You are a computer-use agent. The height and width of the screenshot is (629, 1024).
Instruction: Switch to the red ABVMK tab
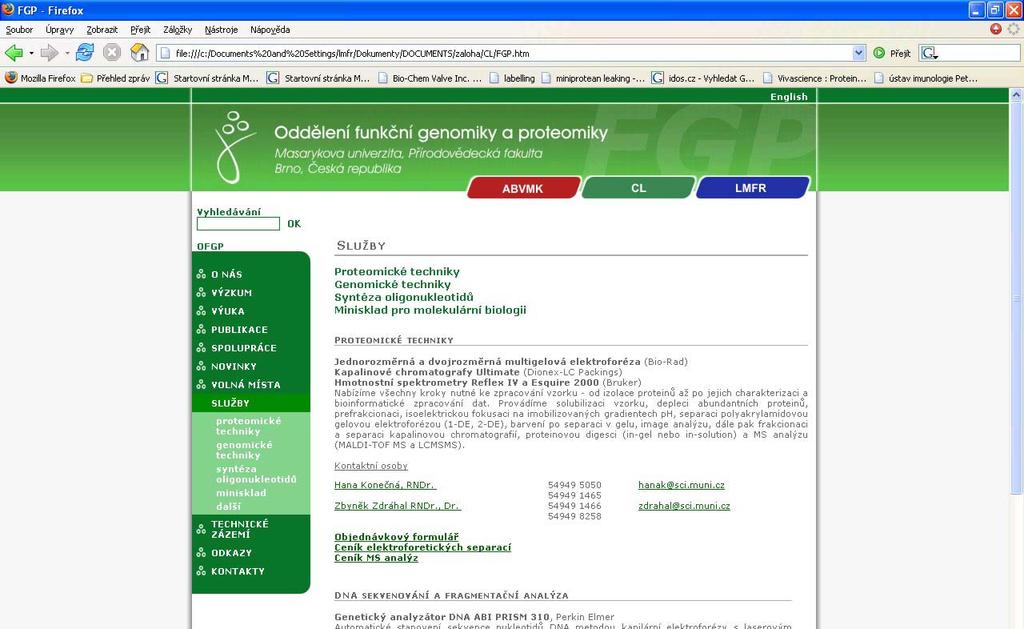point(523,188)
